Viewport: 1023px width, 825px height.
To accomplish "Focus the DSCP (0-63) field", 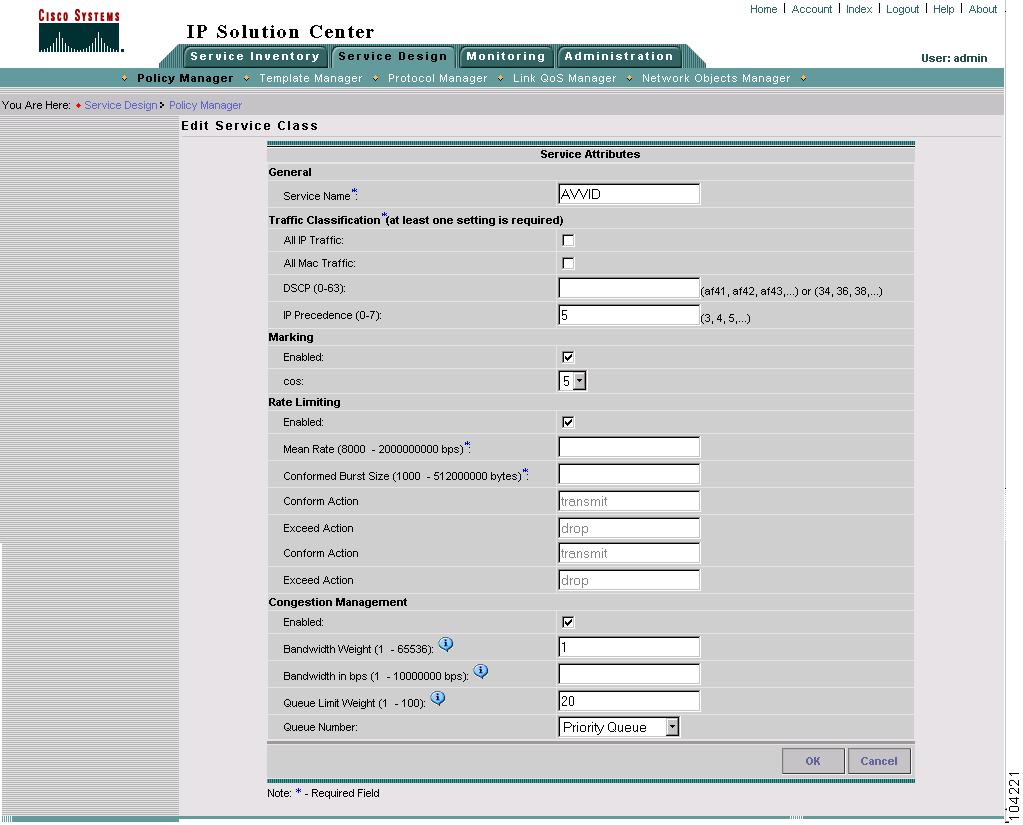I will tap(629, 288).
